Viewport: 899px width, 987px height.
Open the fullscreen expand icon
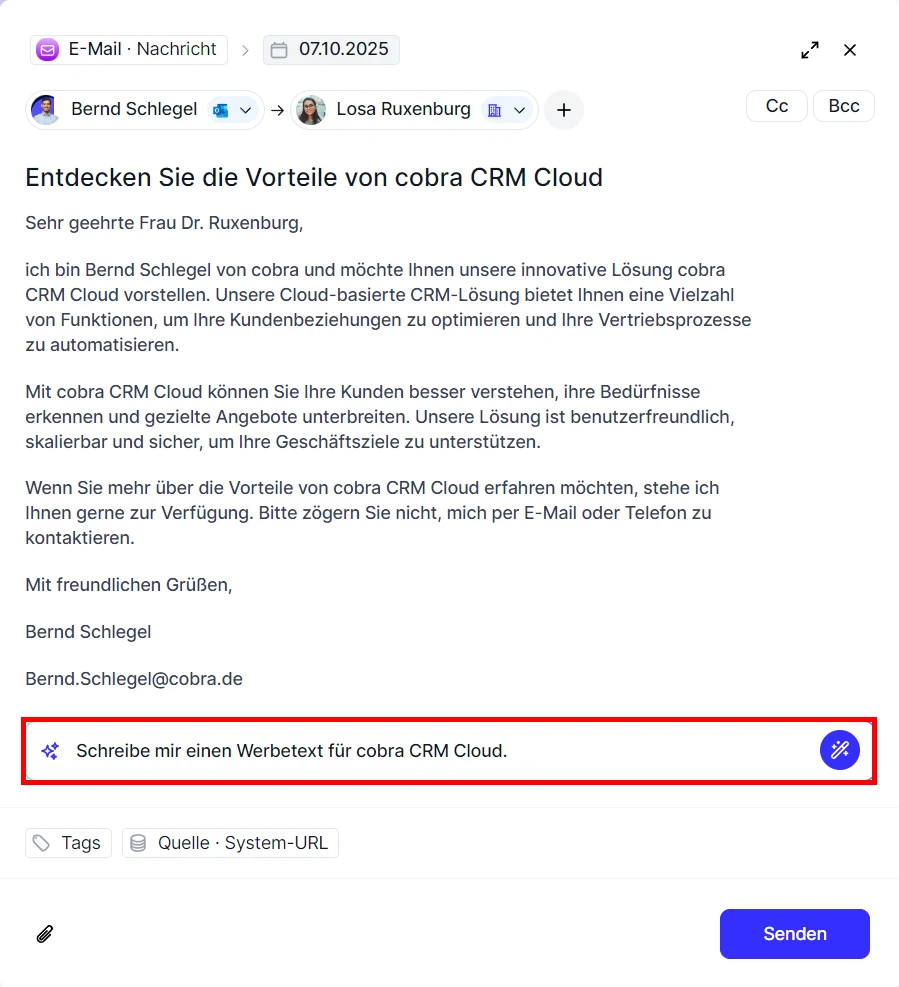tap(810, 49)
